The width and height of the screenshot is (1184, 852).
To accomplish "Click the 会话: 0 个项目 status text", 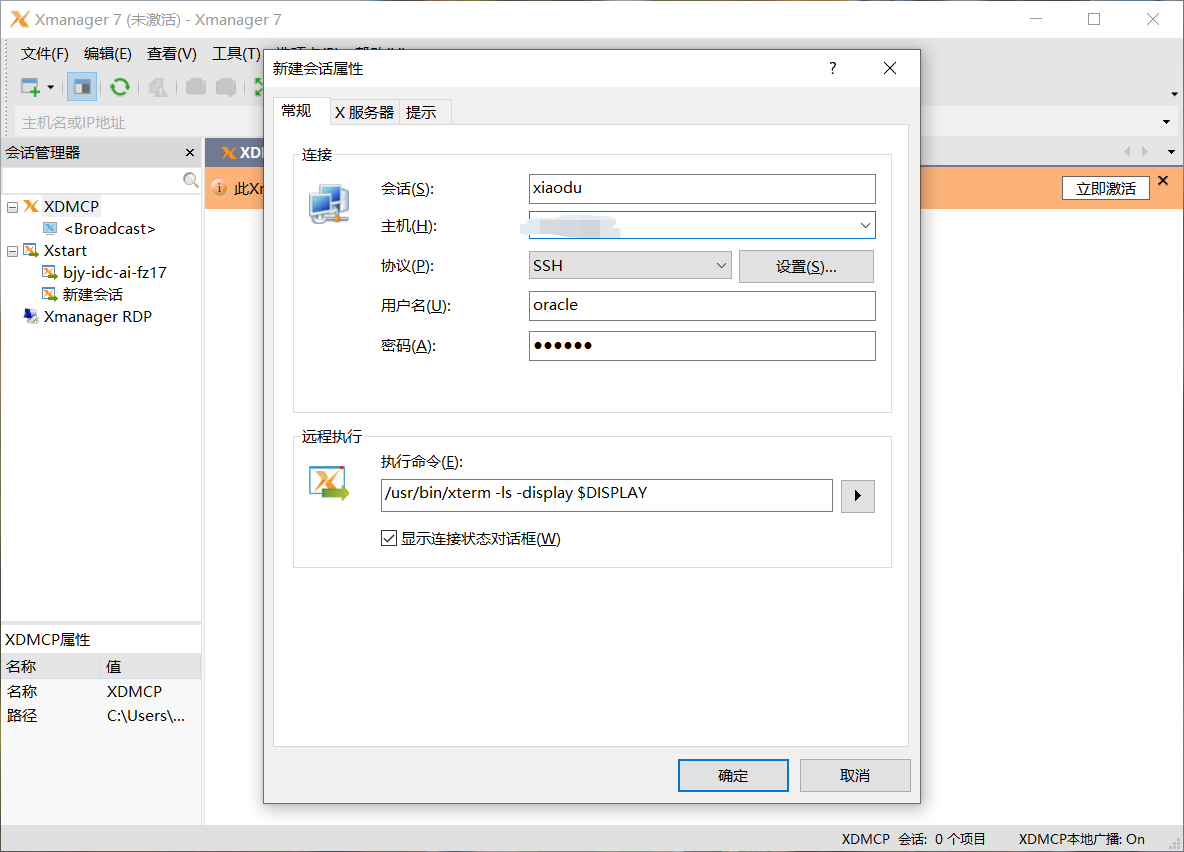I will coord(942,839).
